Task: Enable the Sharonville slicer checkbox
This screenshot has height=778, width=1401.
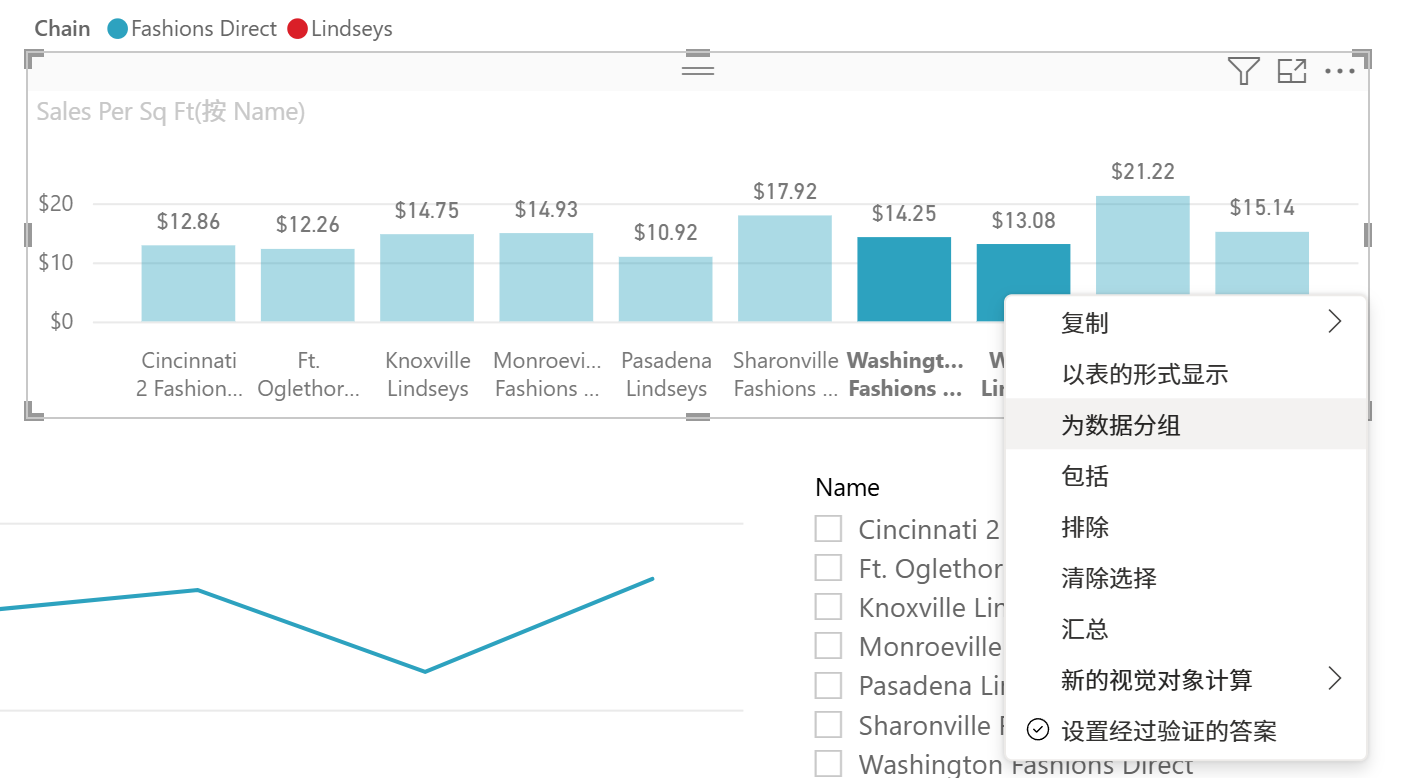Action: [828, 724]
